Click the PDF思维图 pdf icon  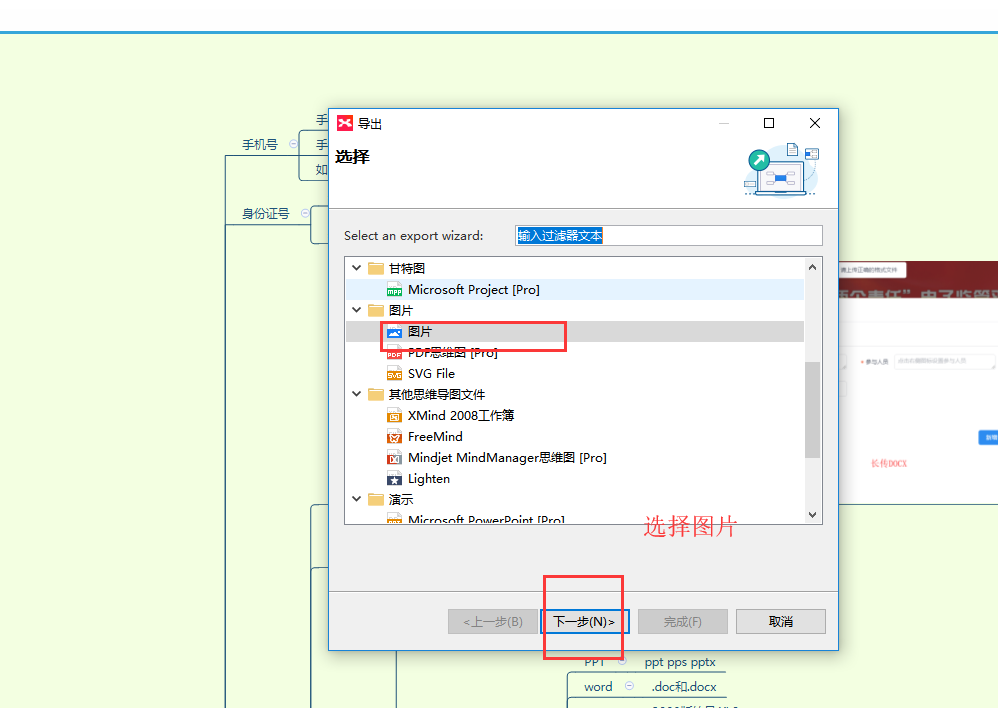pyautogui.click(x=395, y=353)
